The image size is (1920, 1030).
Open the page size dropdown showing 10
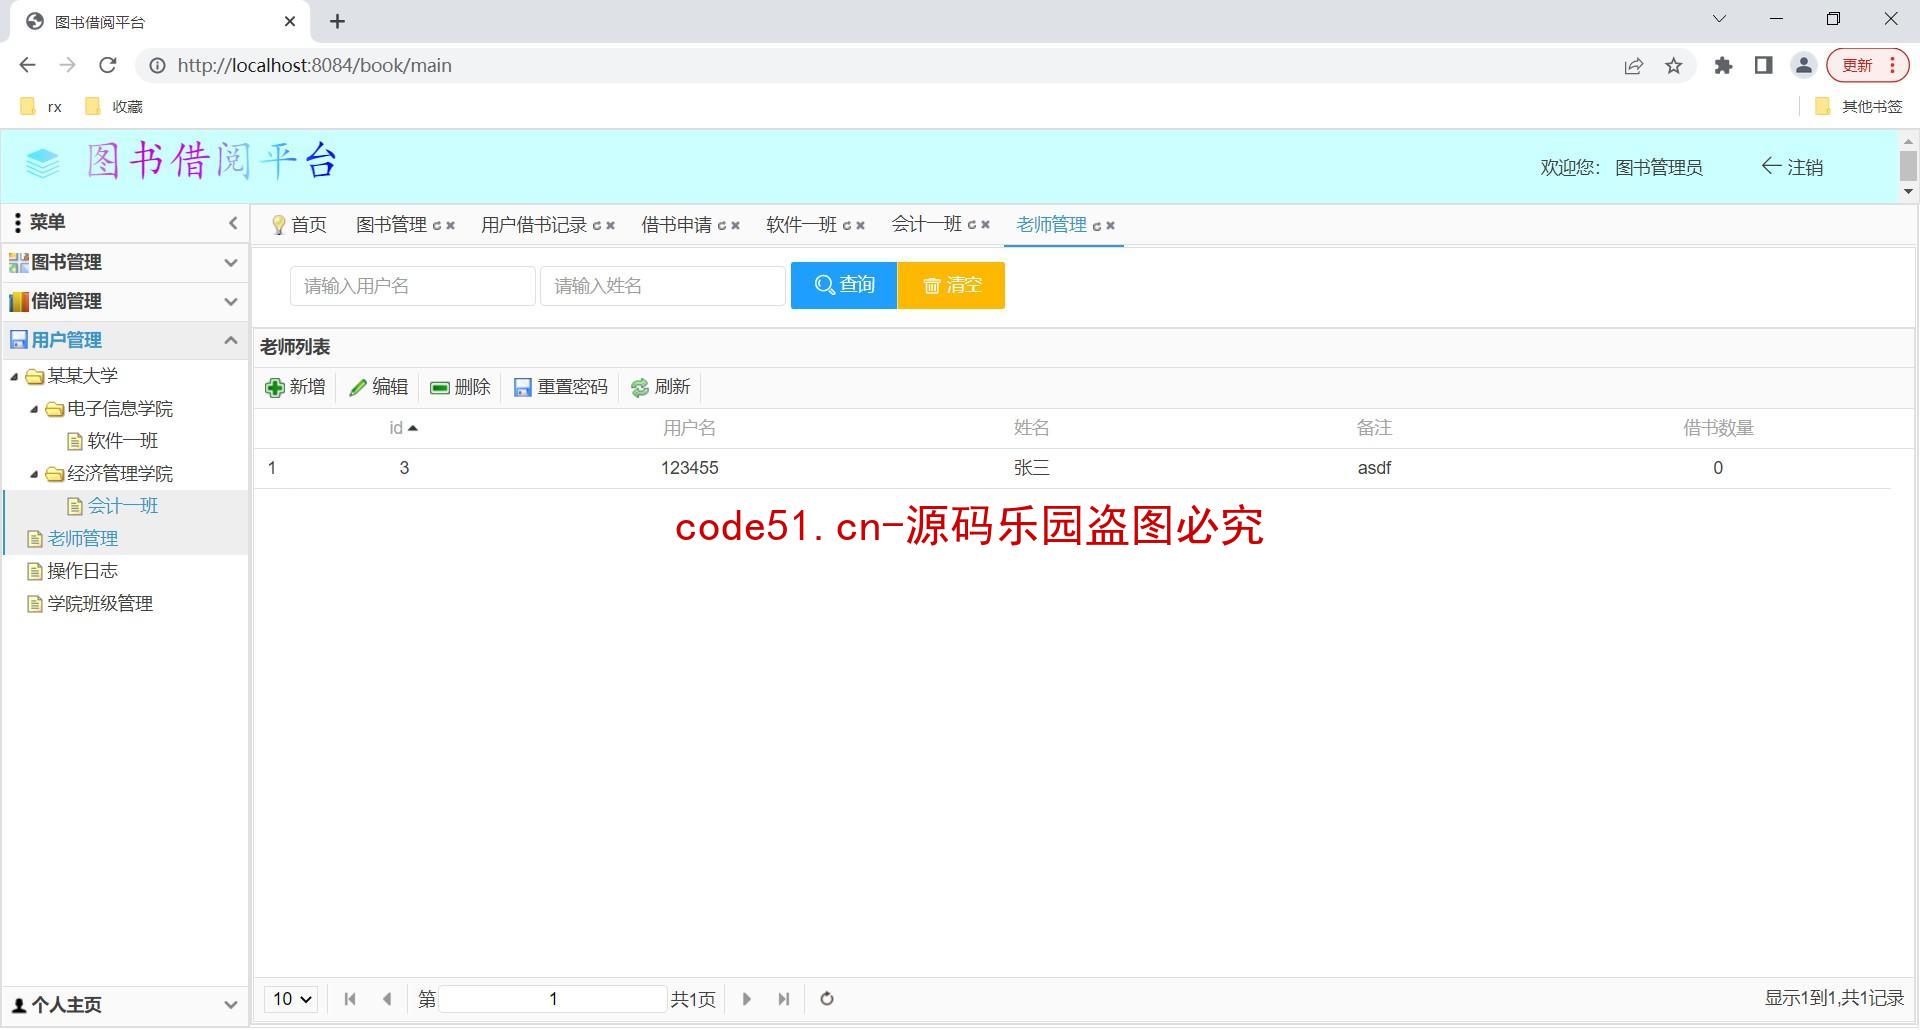pos(292,1000)
